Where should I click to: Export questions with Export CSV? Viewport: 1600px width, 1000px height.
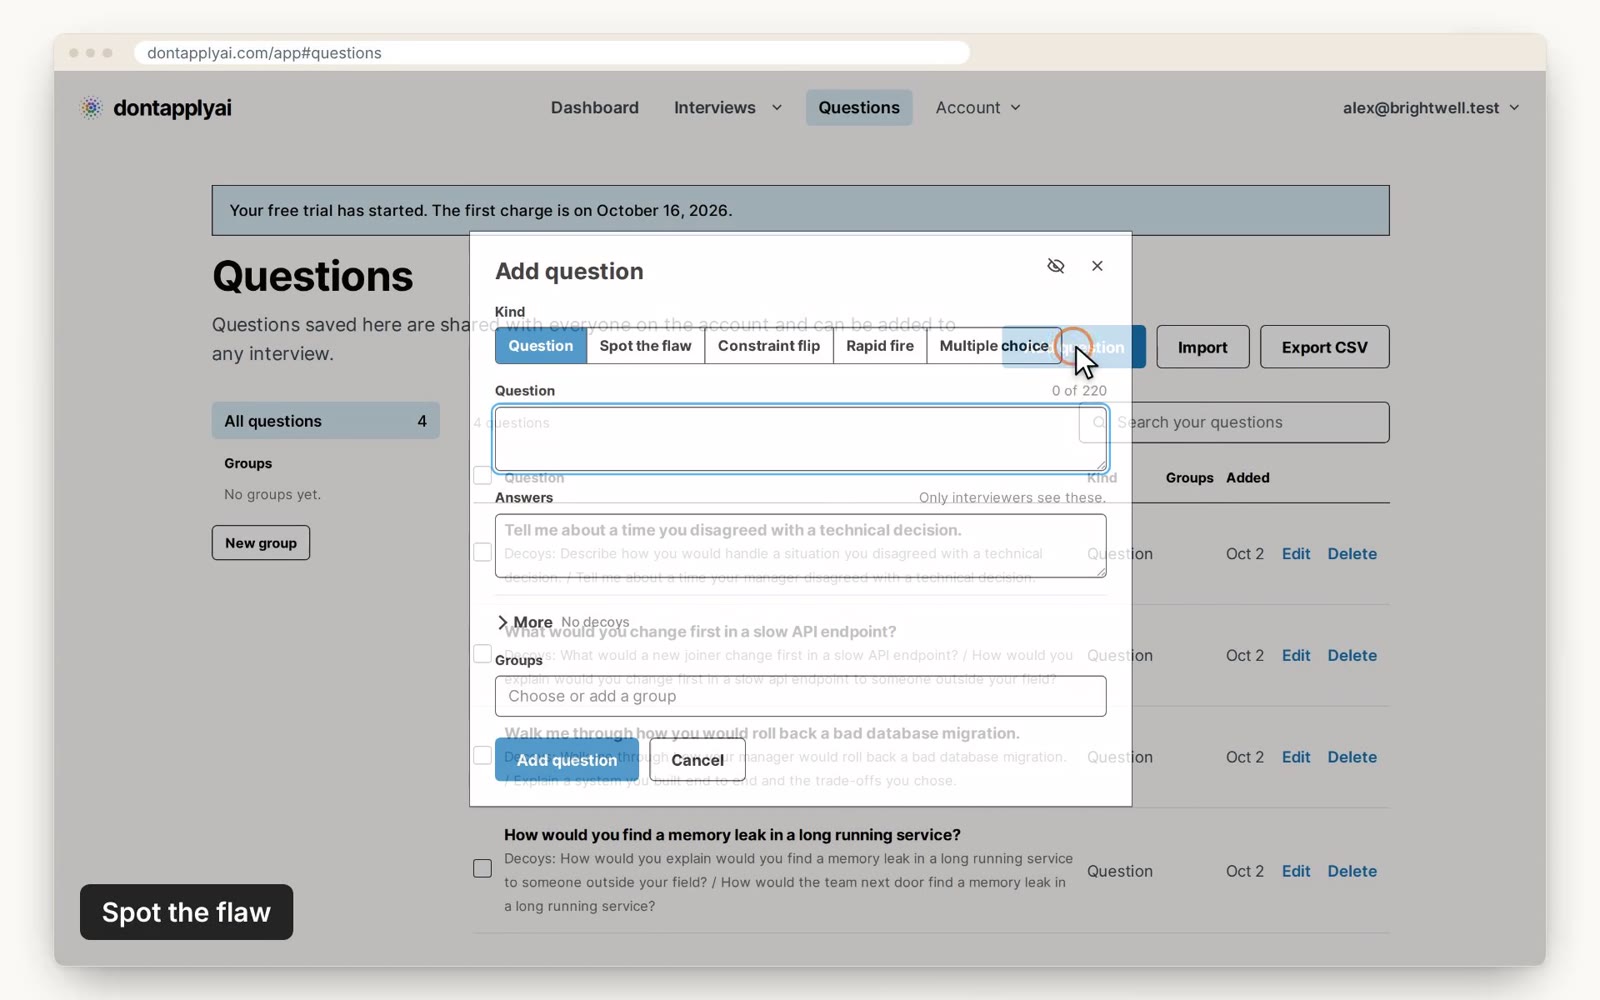pos(1324,347)
